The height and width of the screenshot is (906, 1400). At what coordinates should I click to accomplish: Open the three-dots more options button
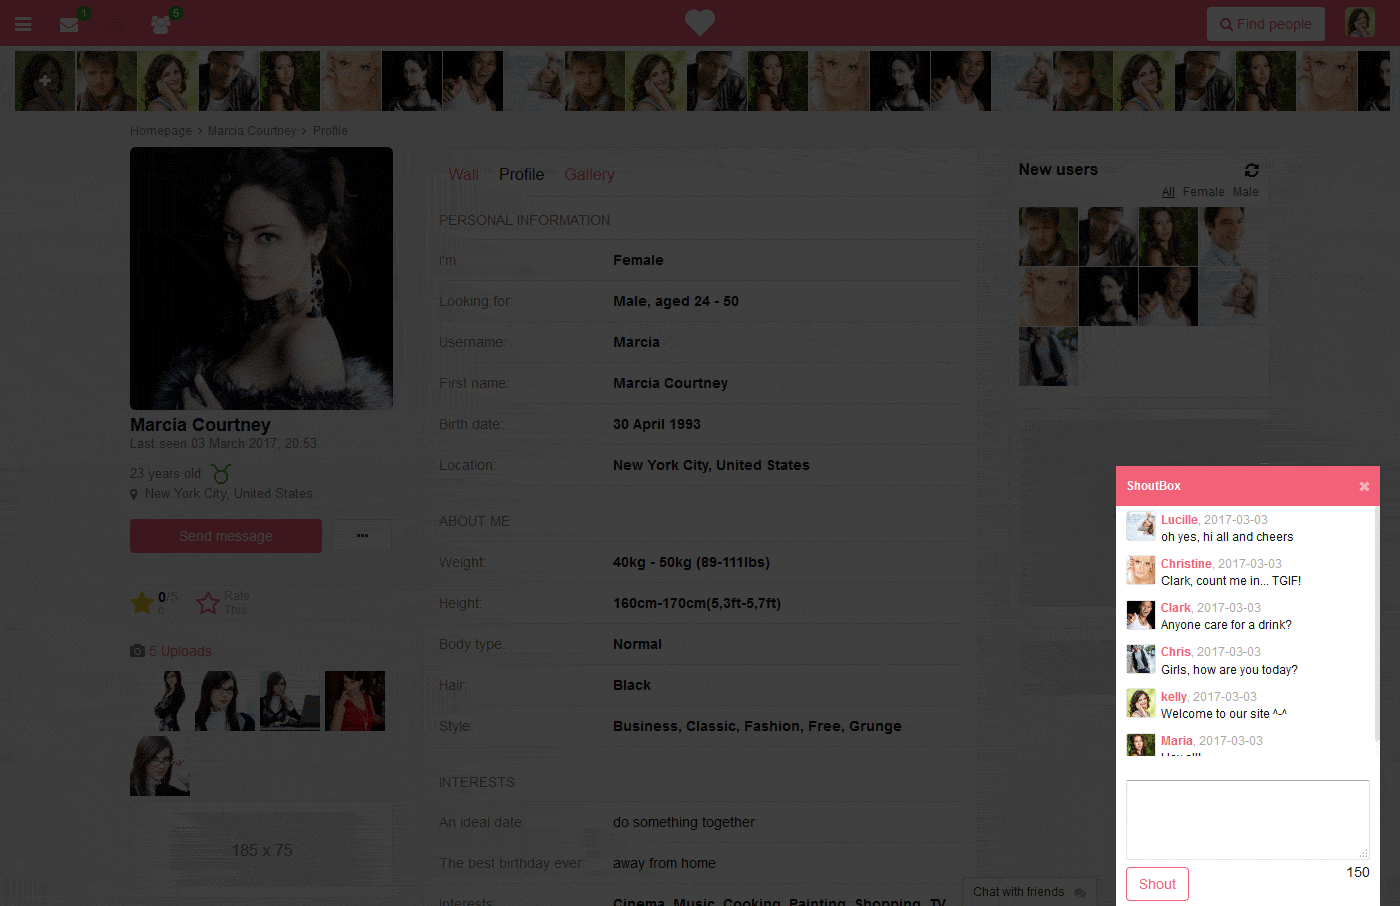click(x=362, y=536)
